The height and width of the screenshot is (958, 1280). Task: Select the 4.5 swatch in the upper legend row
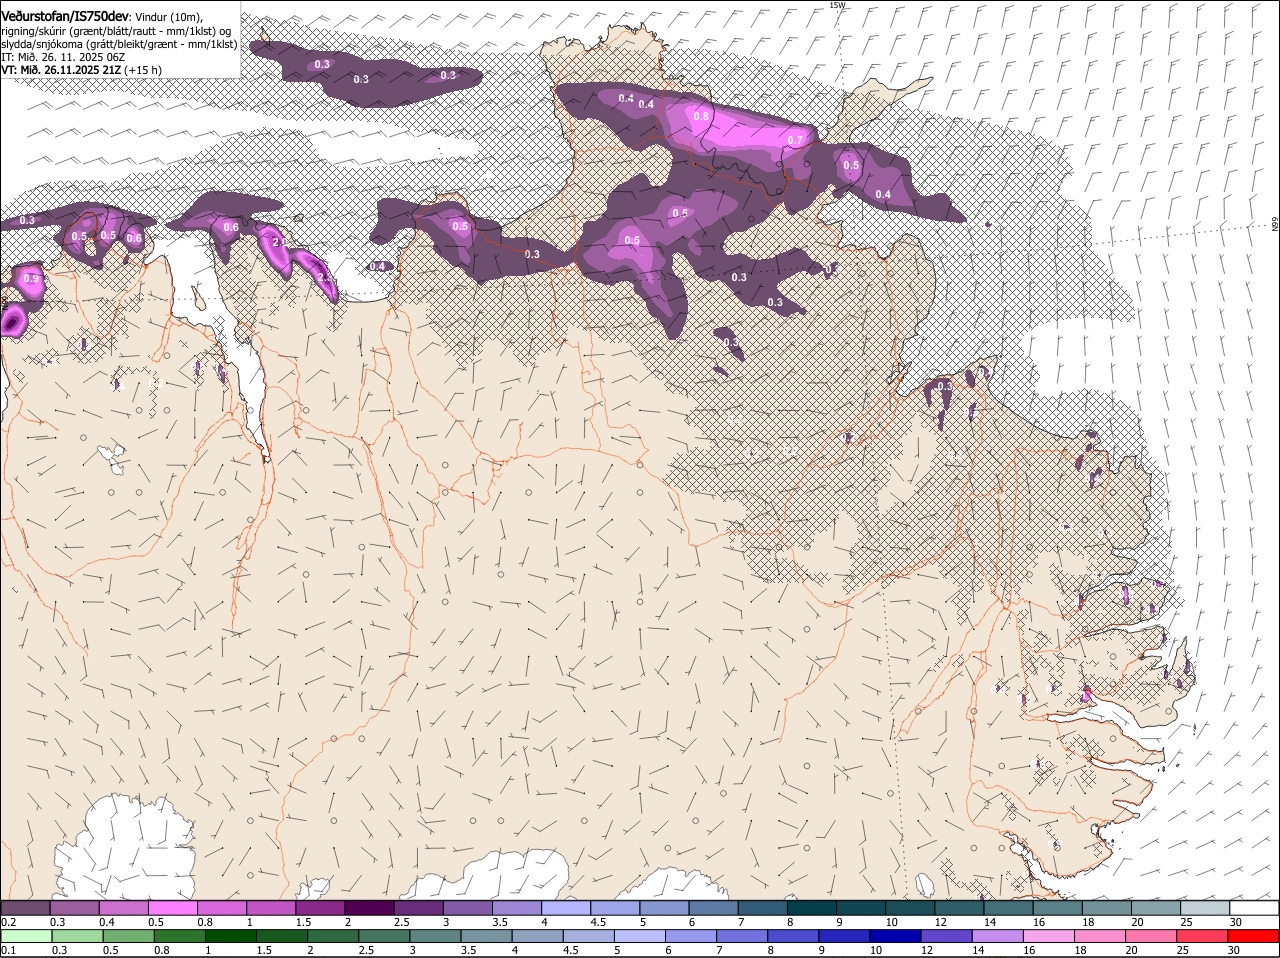coord(615,907)
